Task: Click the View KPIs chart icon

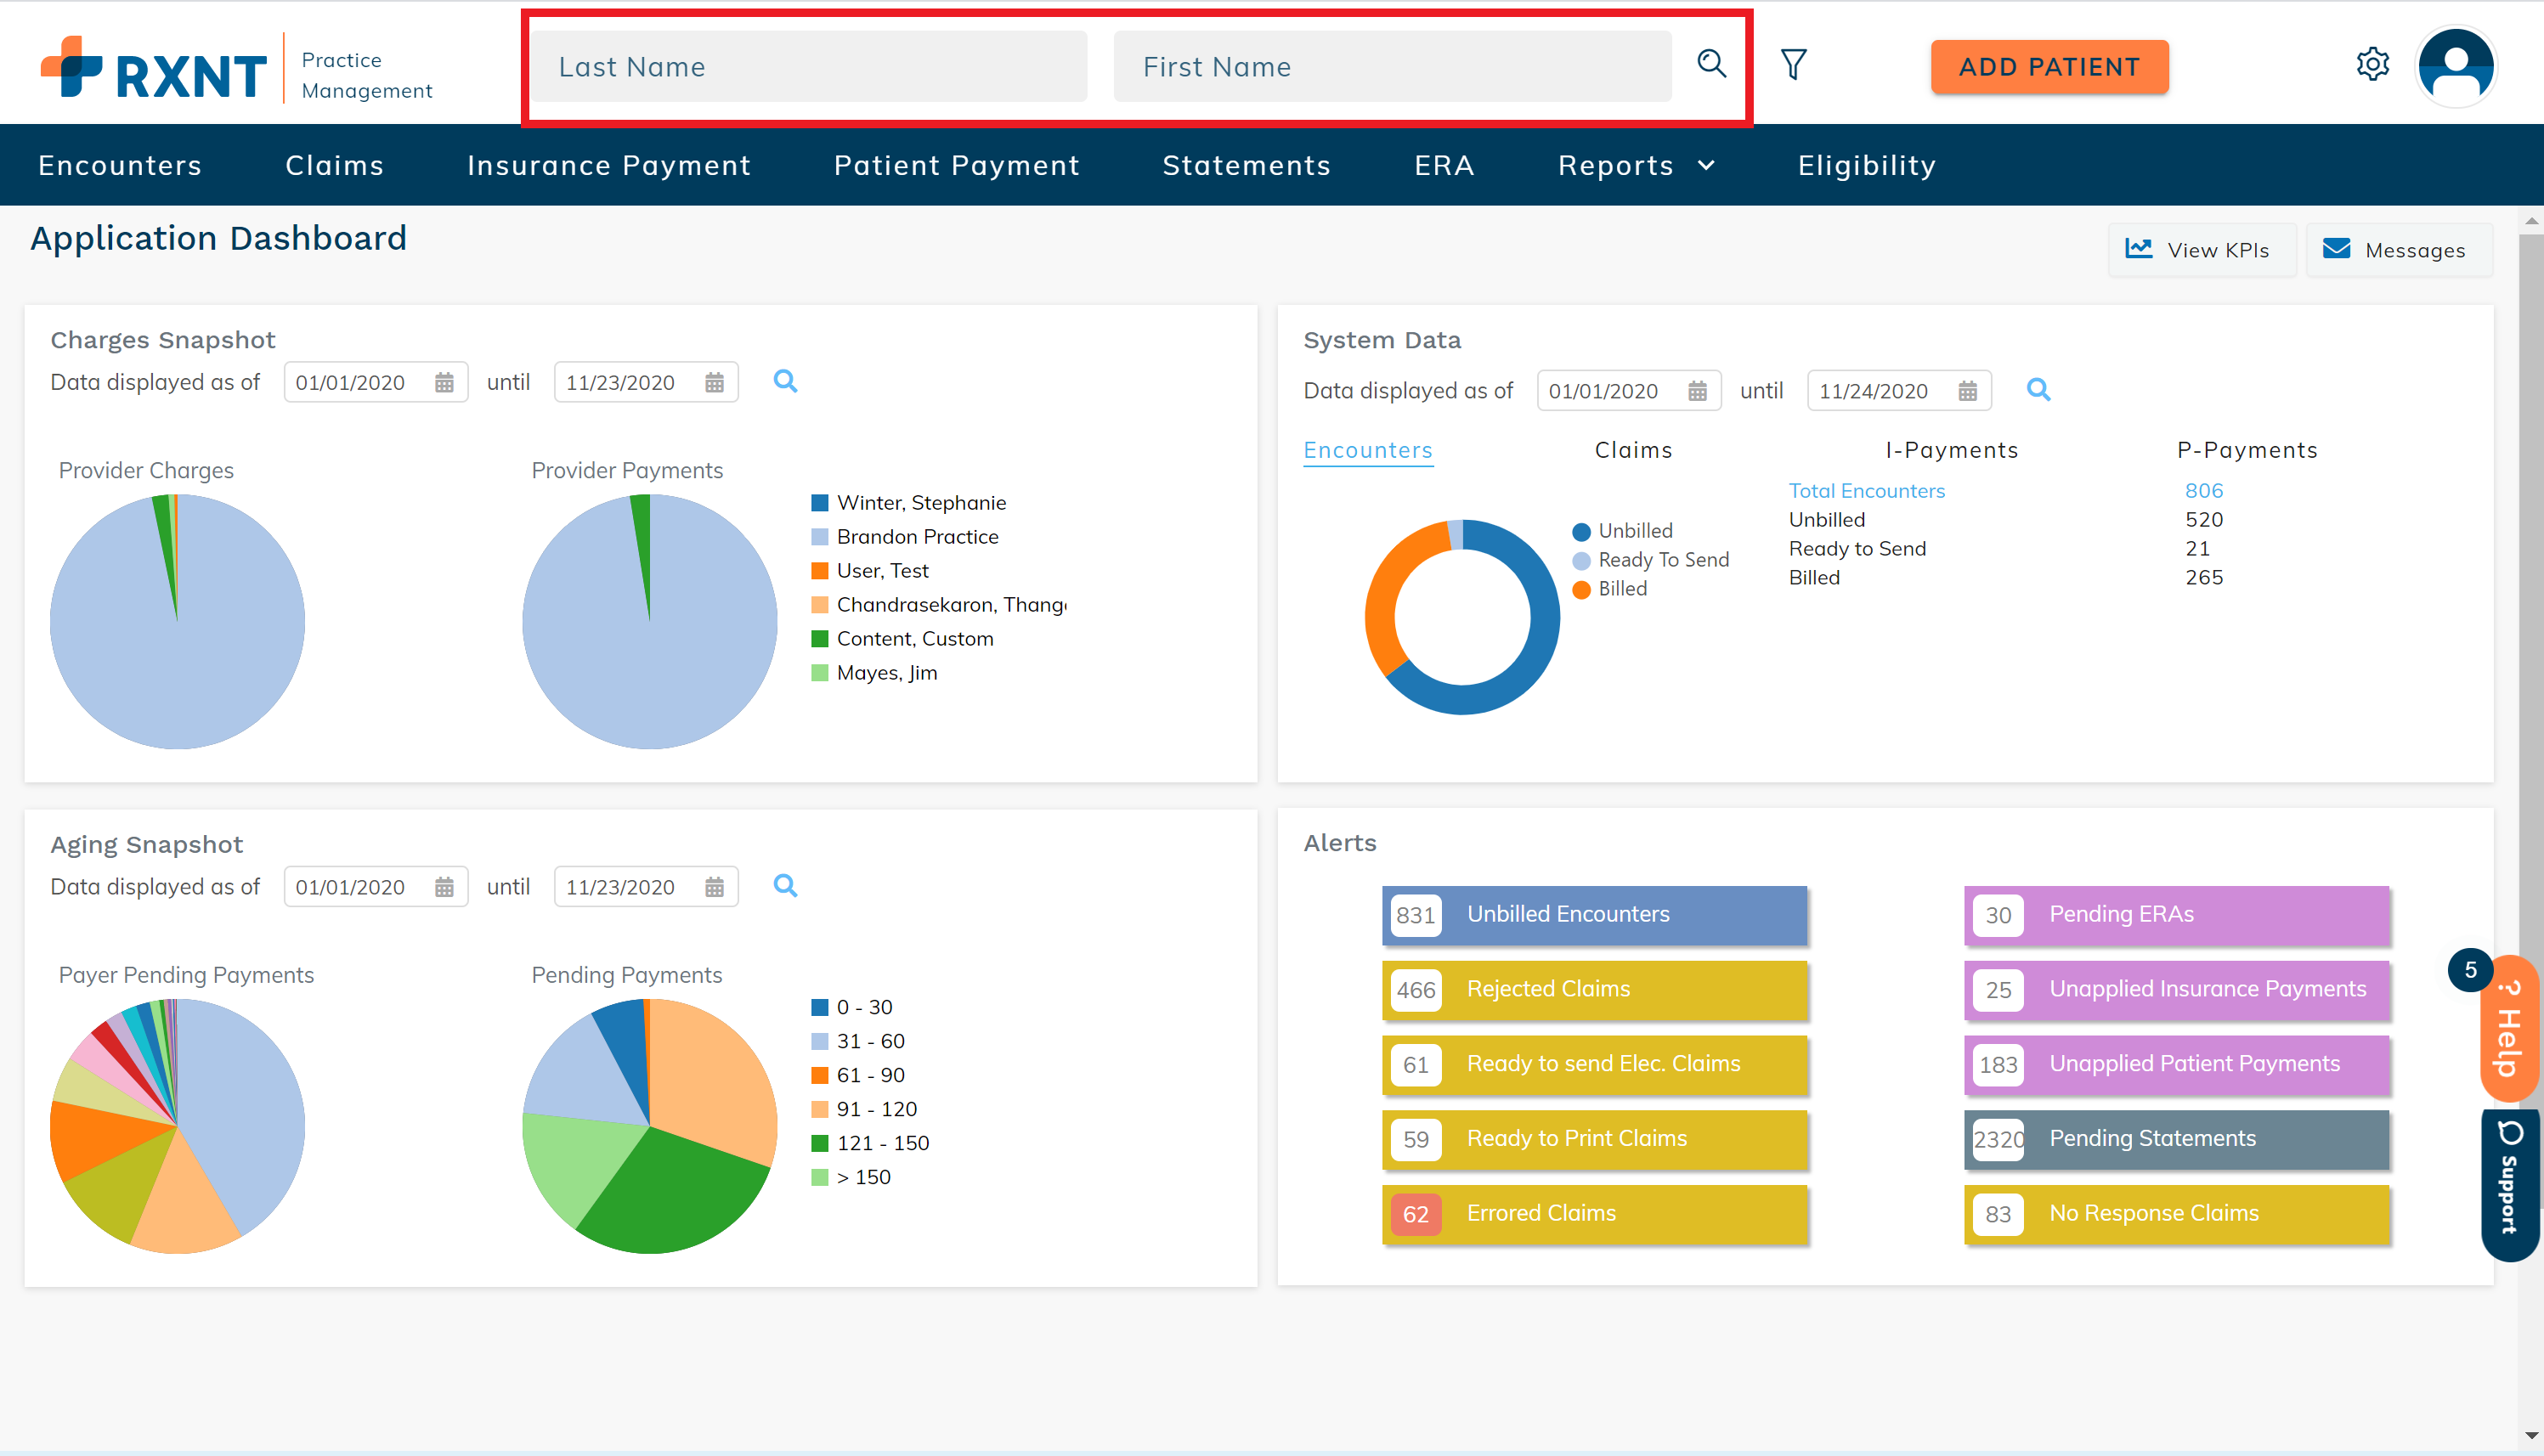Action: [2139, 248]
